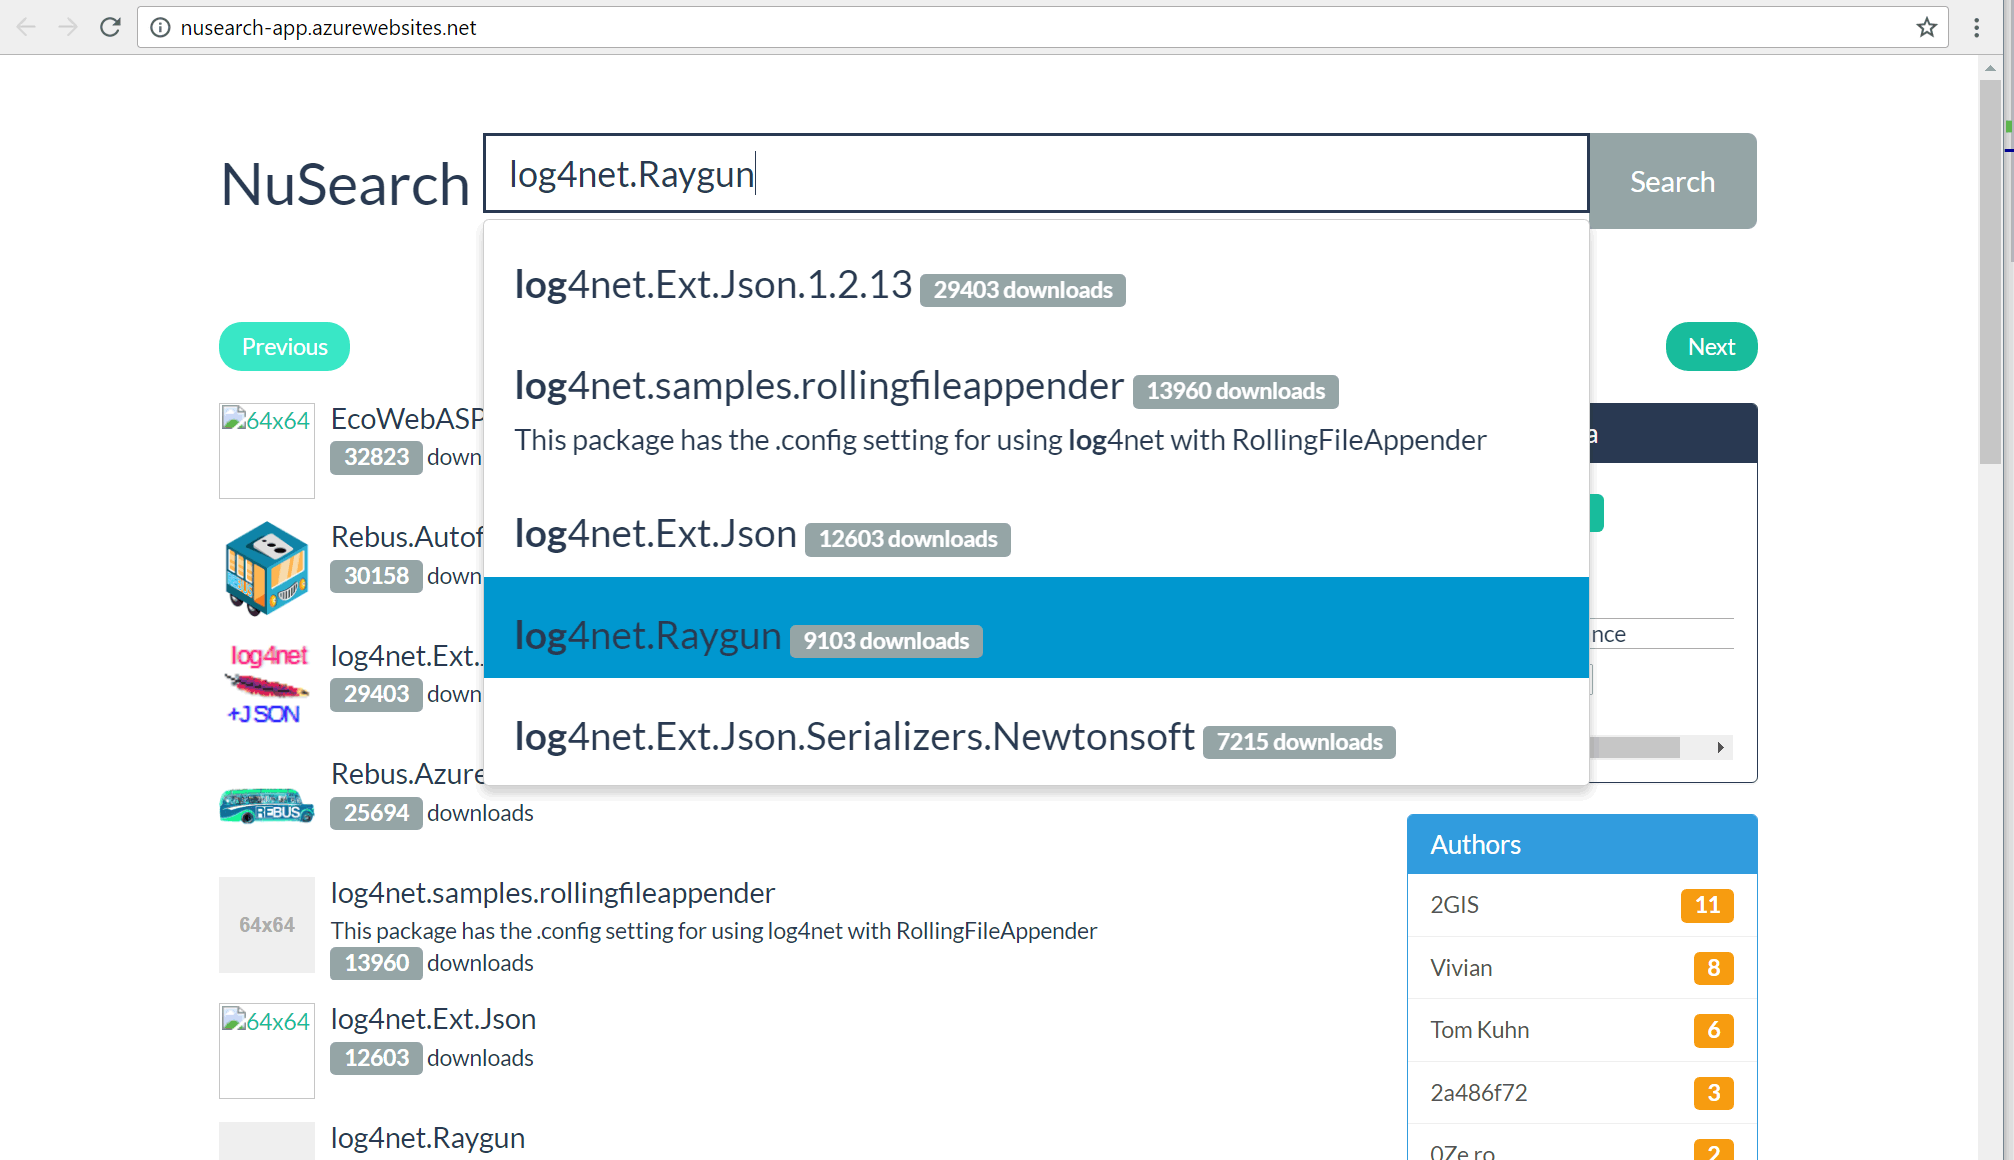
Task: Go forward using the browser forward arrow
Action: pyautogui.click(x=68, y=27)
